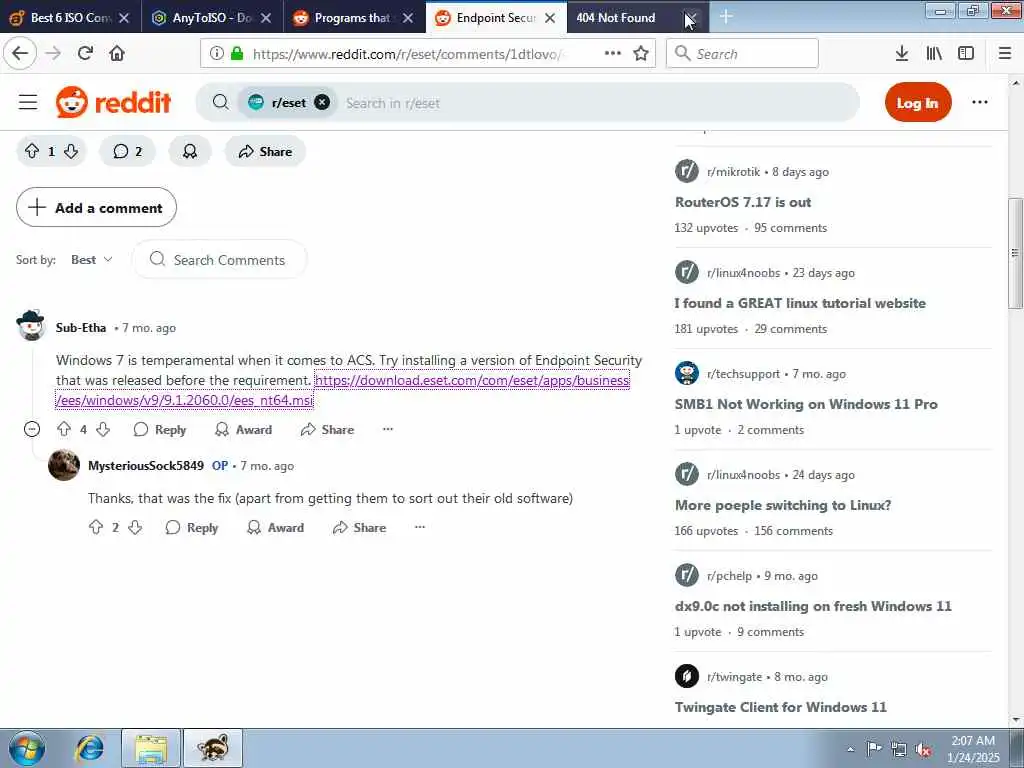The width and height of the screenshot is (1024, 768).
Task: Open Windows Explorer folder on taskbar
Action: pos(151,748)
